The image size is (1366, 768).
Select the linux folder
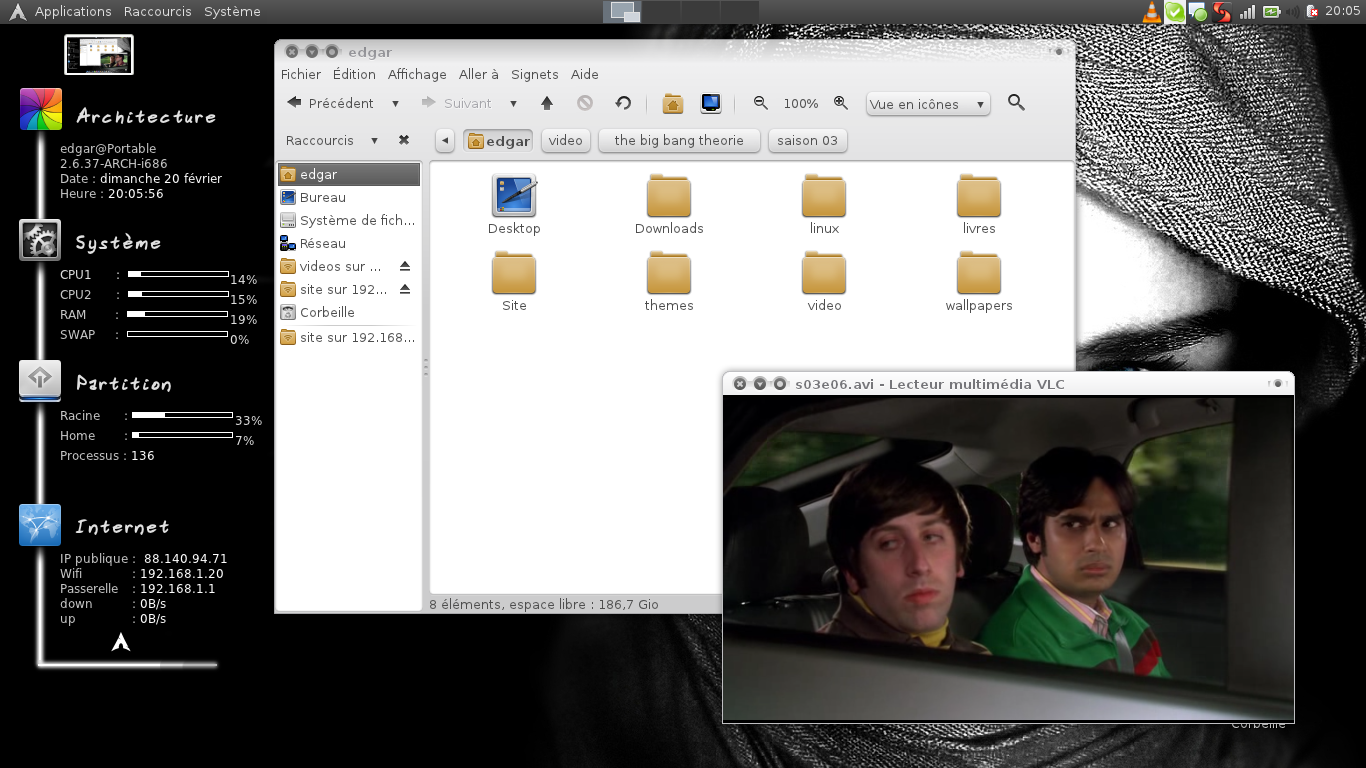pyautogui.click(x=824, y=205)
